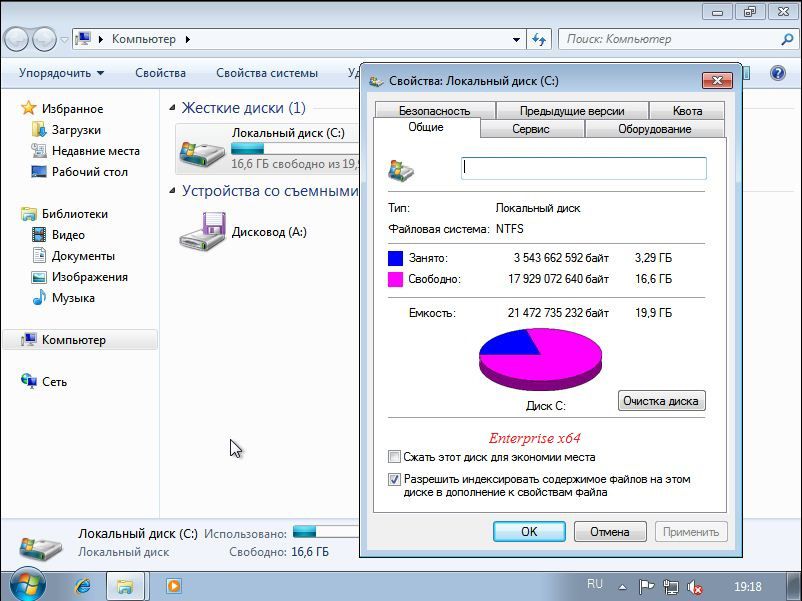Click the refresh button beside address bar
Image resolution: width=802 pixels, height=601 pixels.
point(540,40)
